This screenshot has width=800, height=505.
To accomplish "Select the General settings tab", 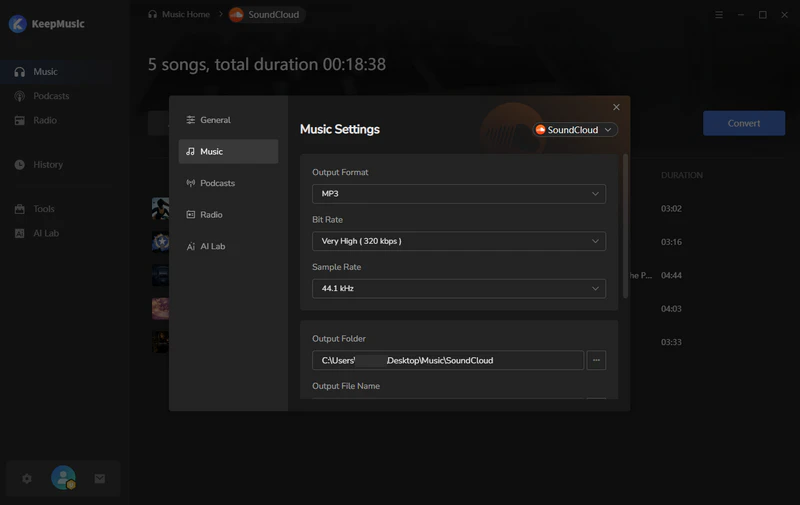I will tap(229, 120).
